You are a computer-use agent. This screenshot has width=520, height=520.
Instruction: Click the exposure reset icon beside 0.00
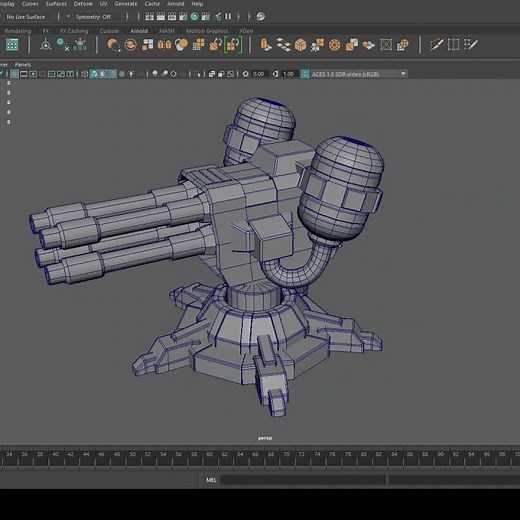tap(245, 74)
